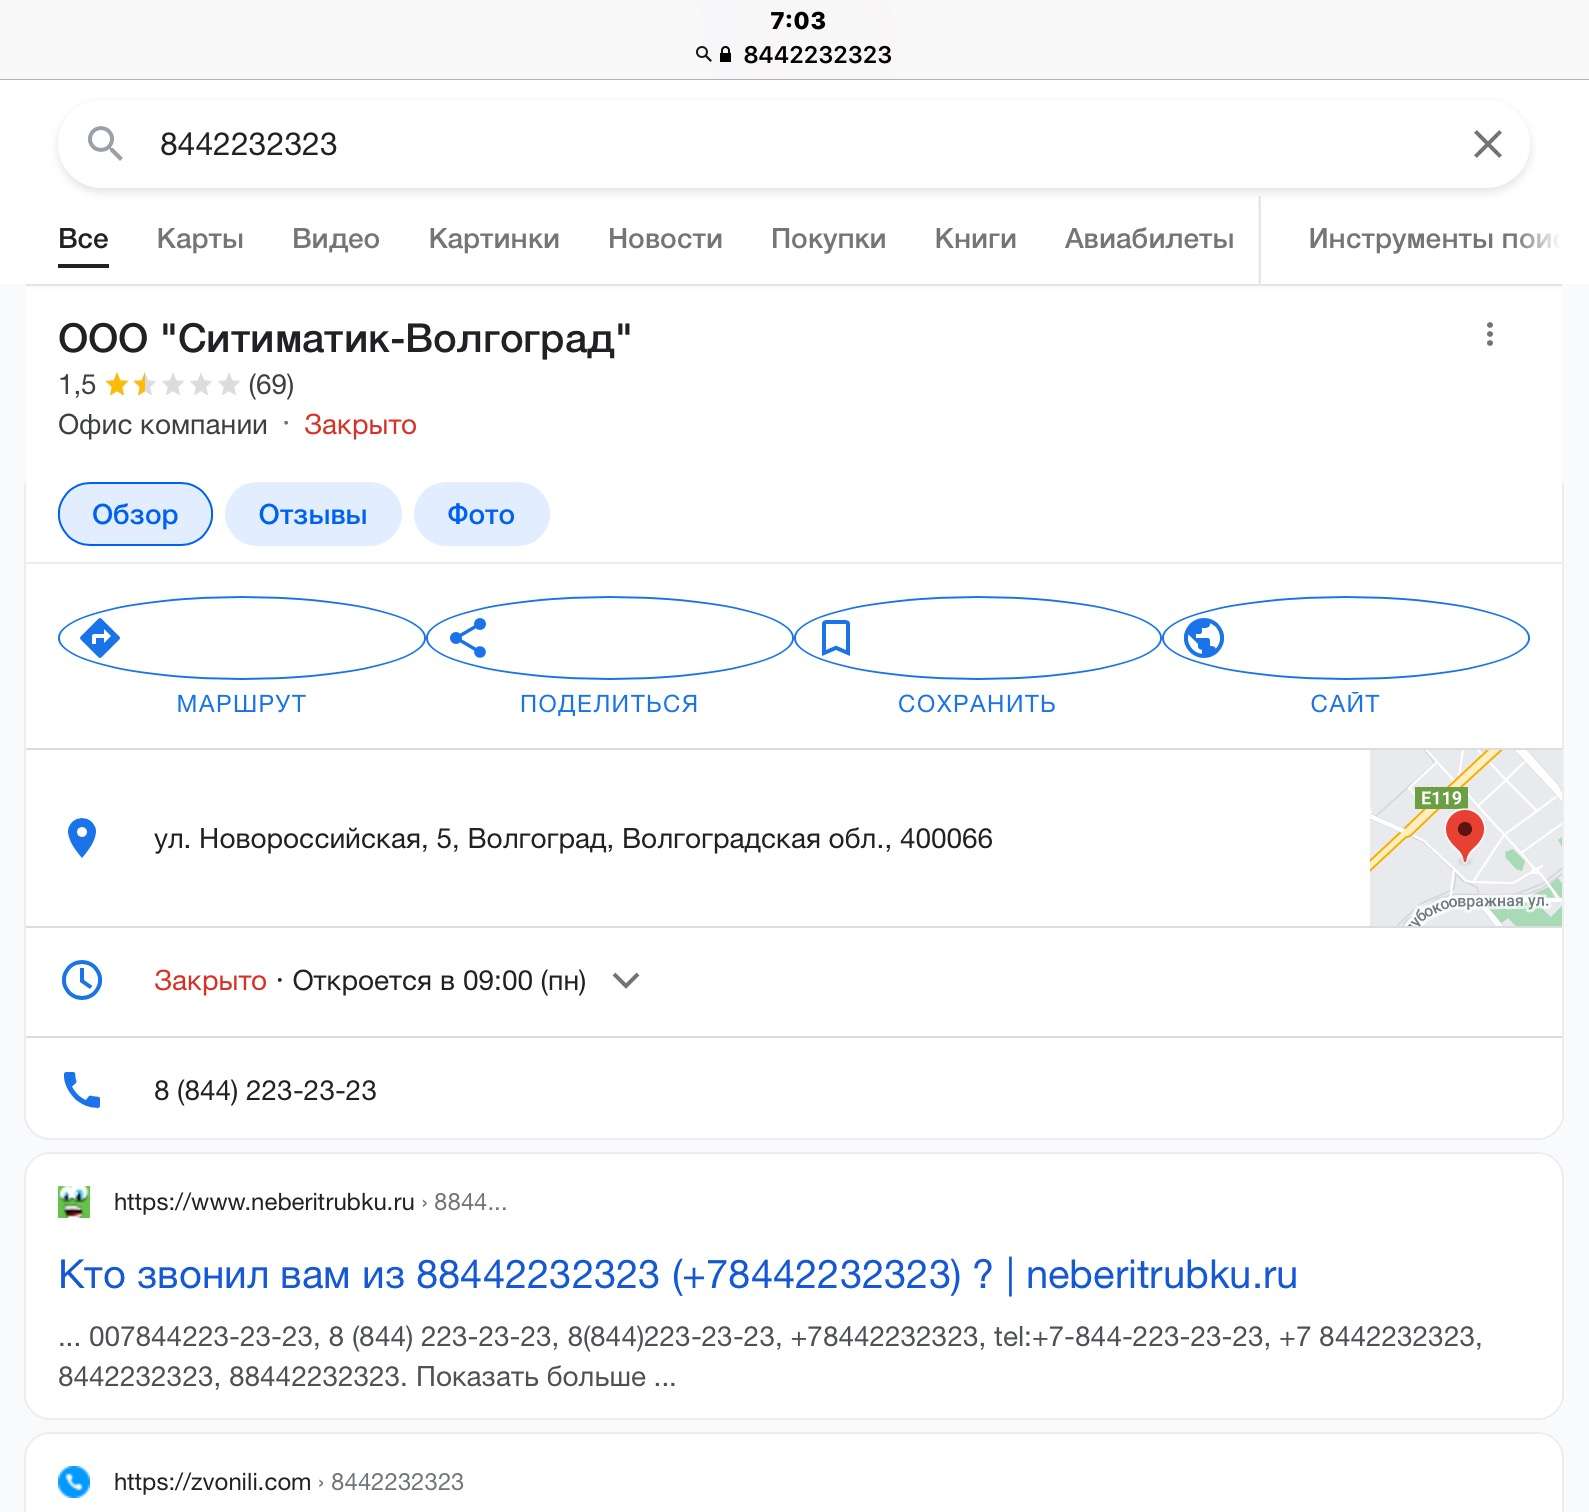Click 'Офис компании' category text
The height and width of the screenshot is (1512, 1589).
coord(163,425)
